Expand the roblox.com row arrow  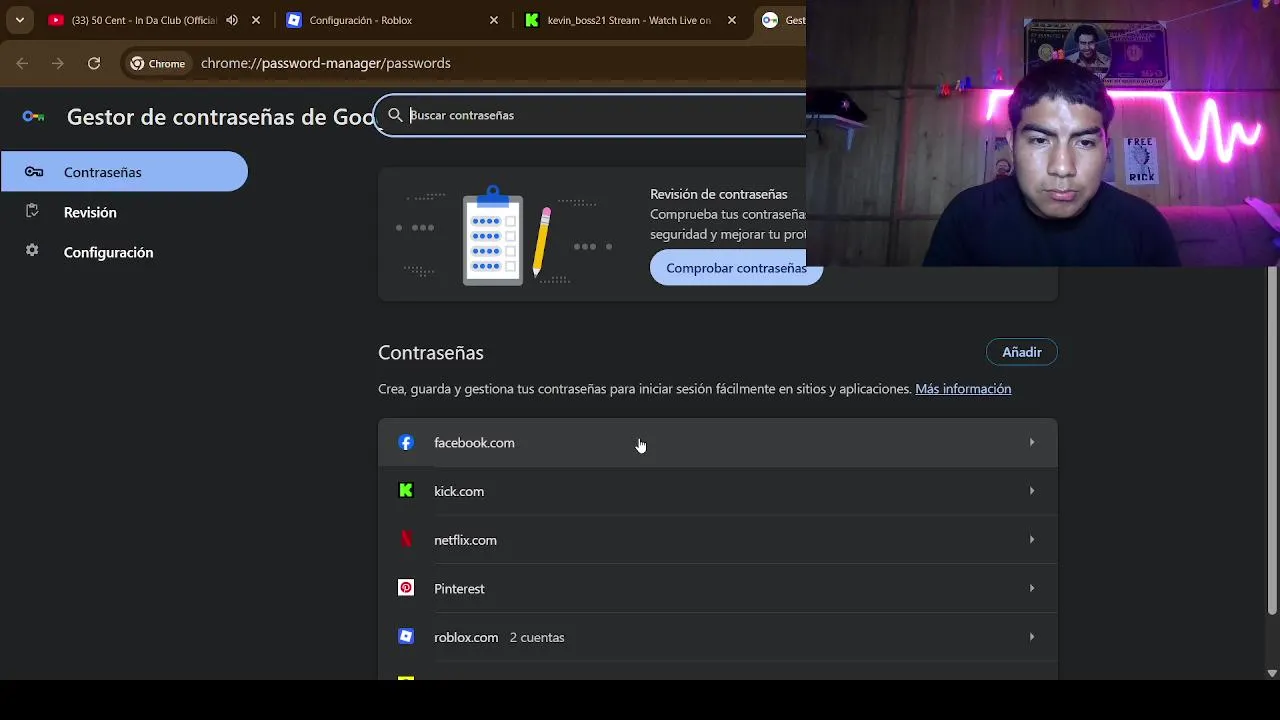(x=1032, y=637)
